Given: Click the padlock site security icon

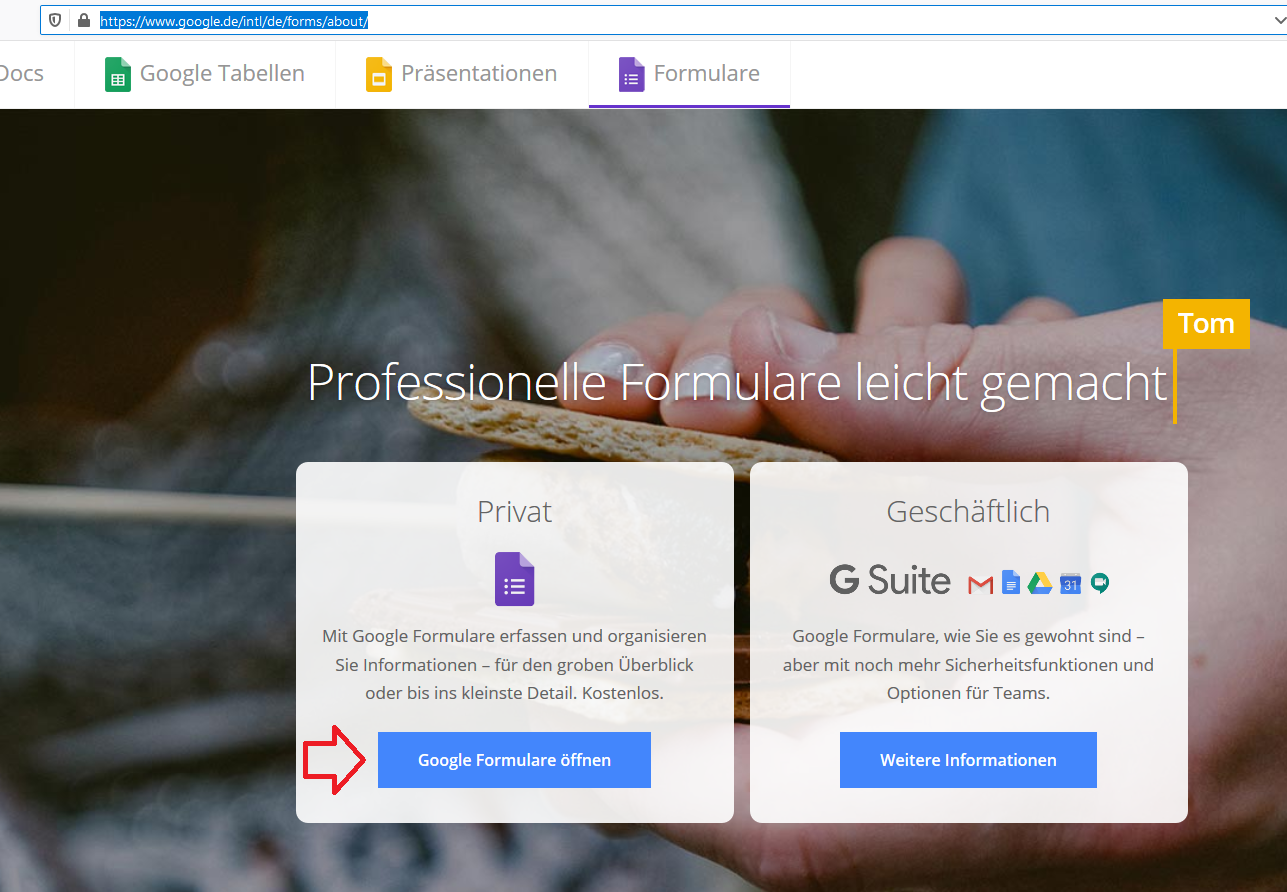Looking at the screenshot, I should [x=83, y=20].
